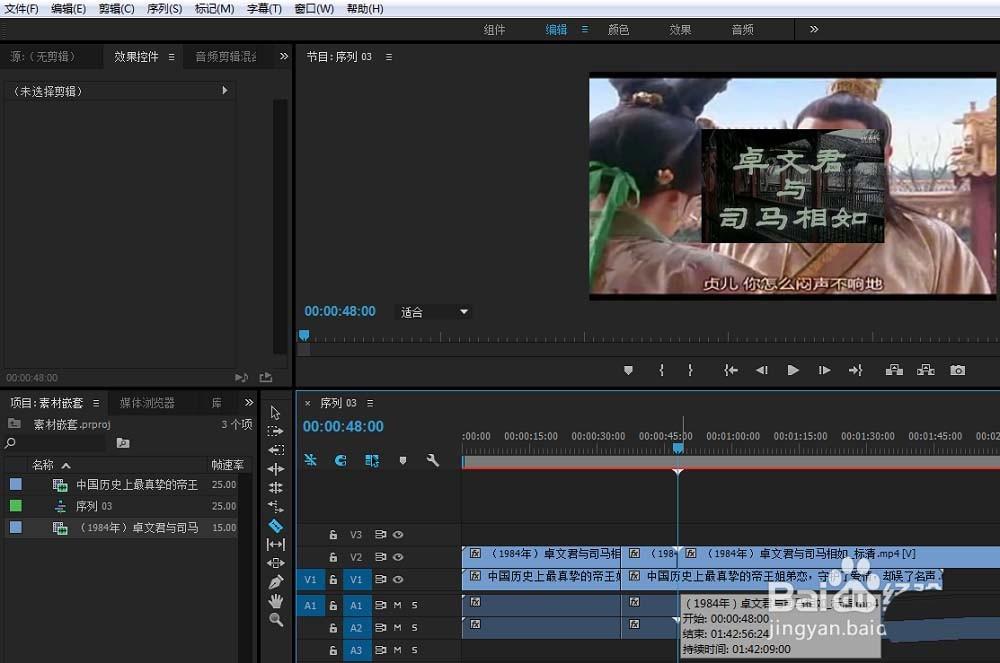Add a marker in the program monitor

[628, 369]
